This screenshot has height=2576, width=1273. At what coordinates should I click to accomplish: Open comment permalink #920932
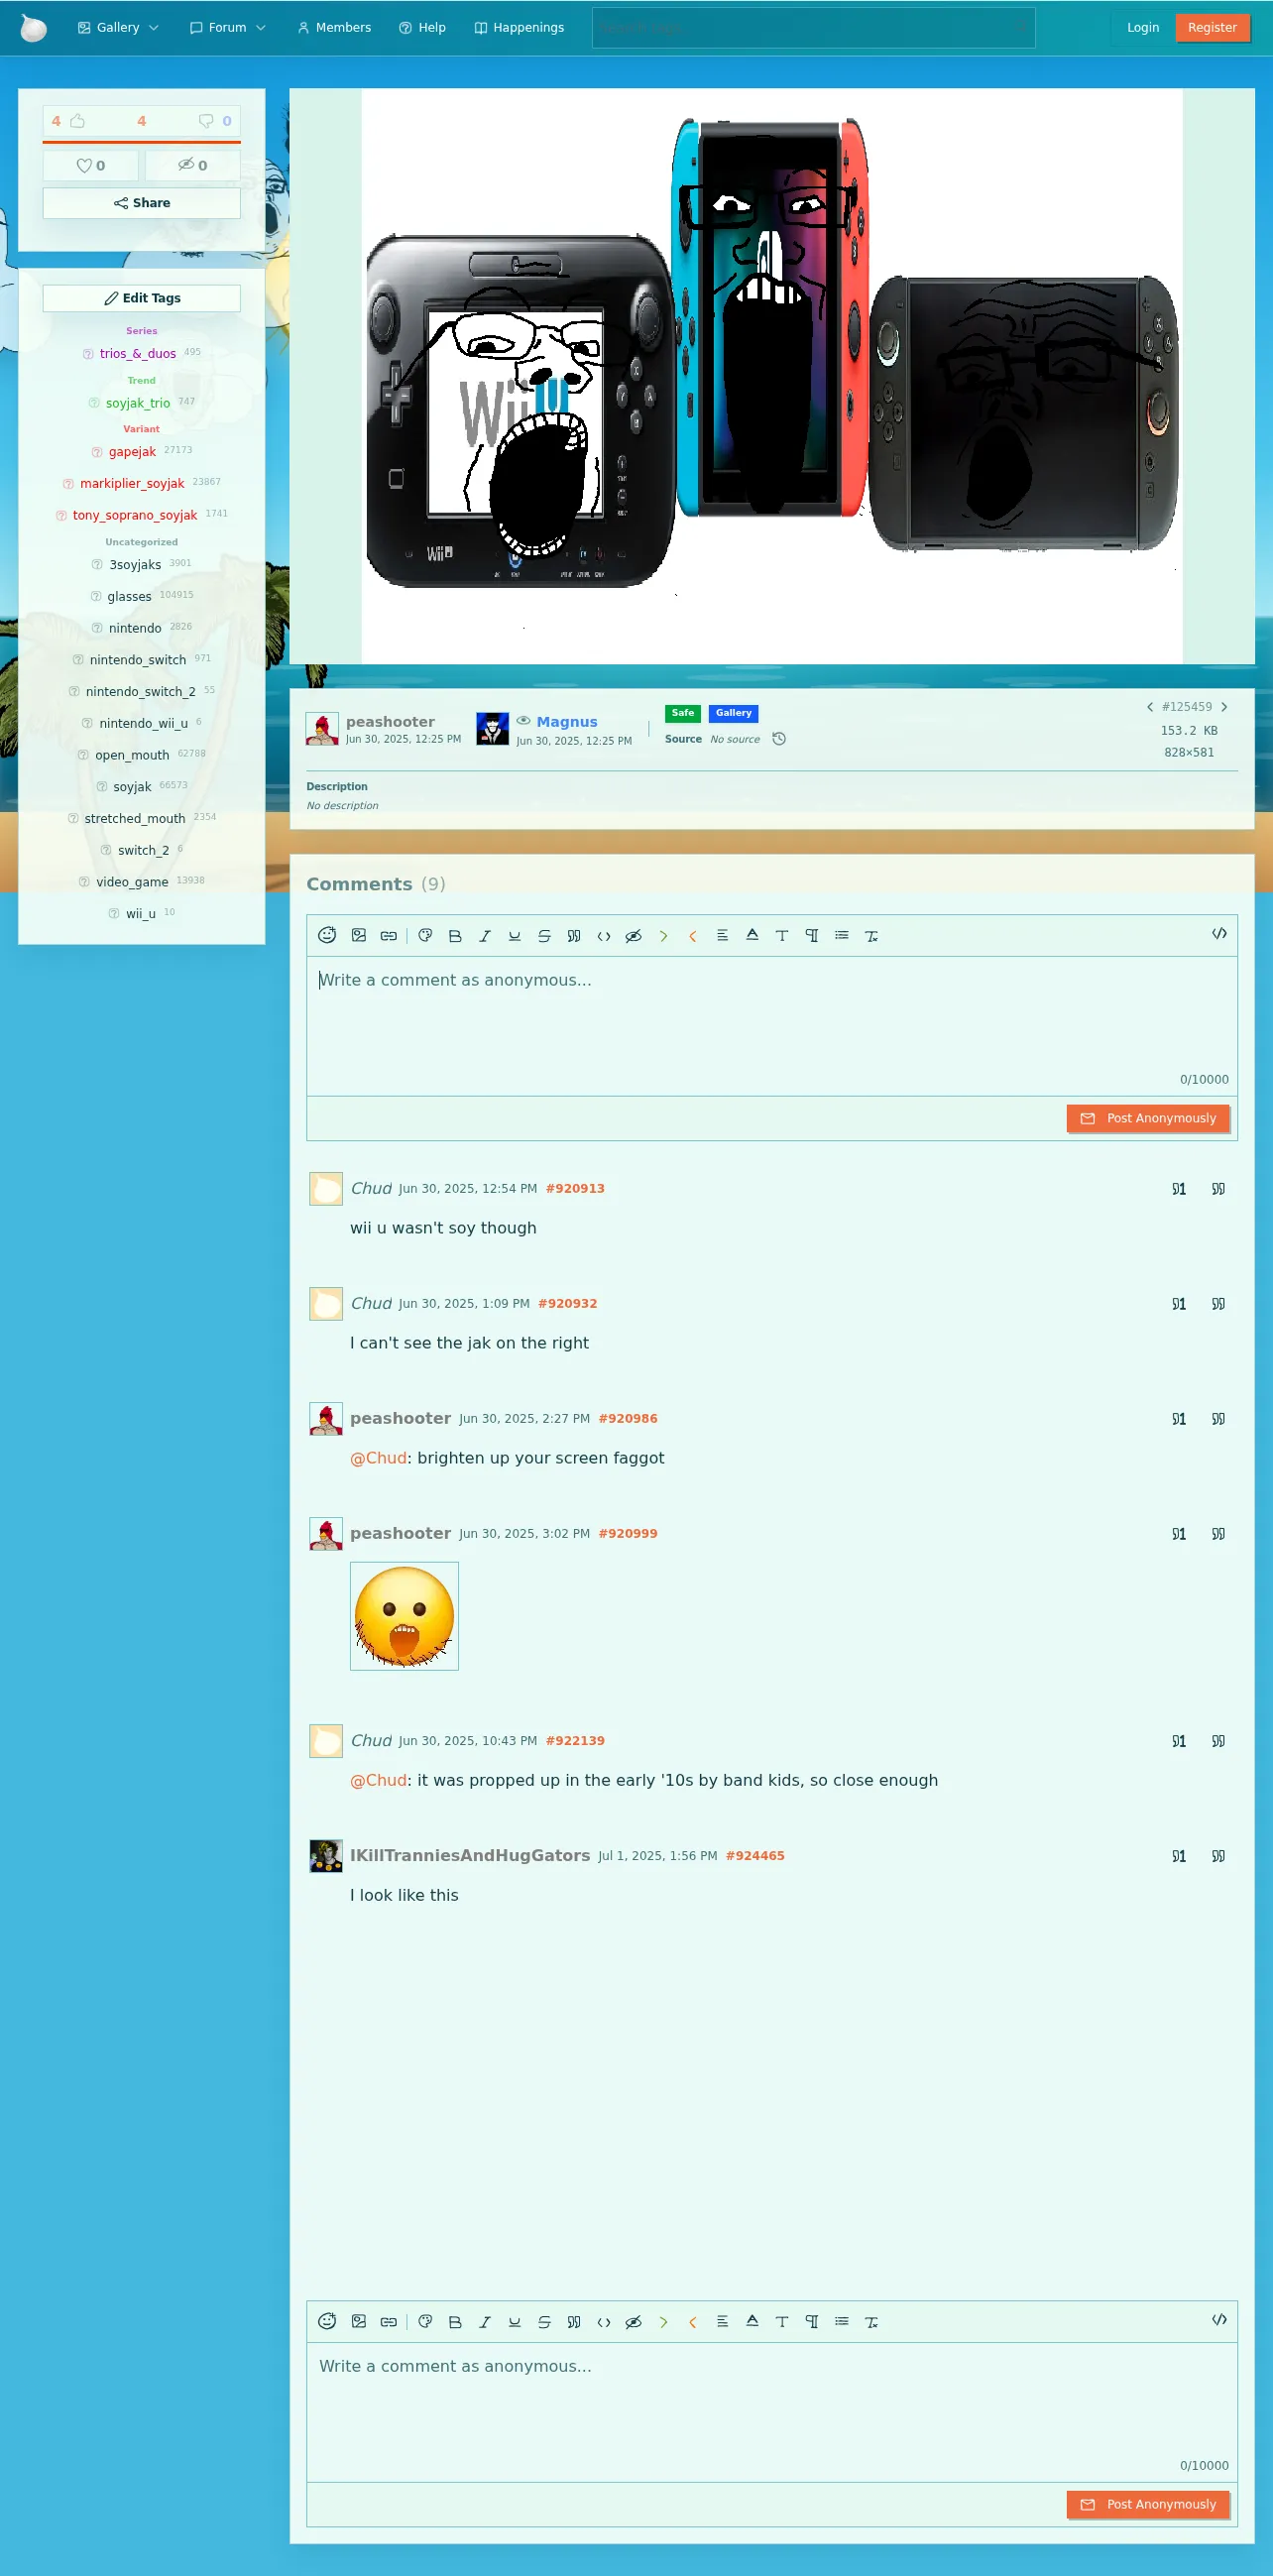(568, 1304)
